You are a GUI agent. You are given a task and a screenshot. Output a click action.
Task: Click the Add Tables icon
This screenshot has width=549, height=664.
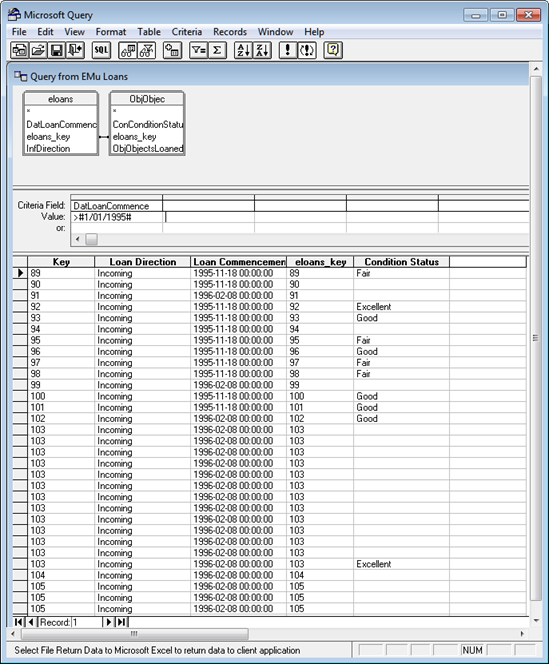172,50
